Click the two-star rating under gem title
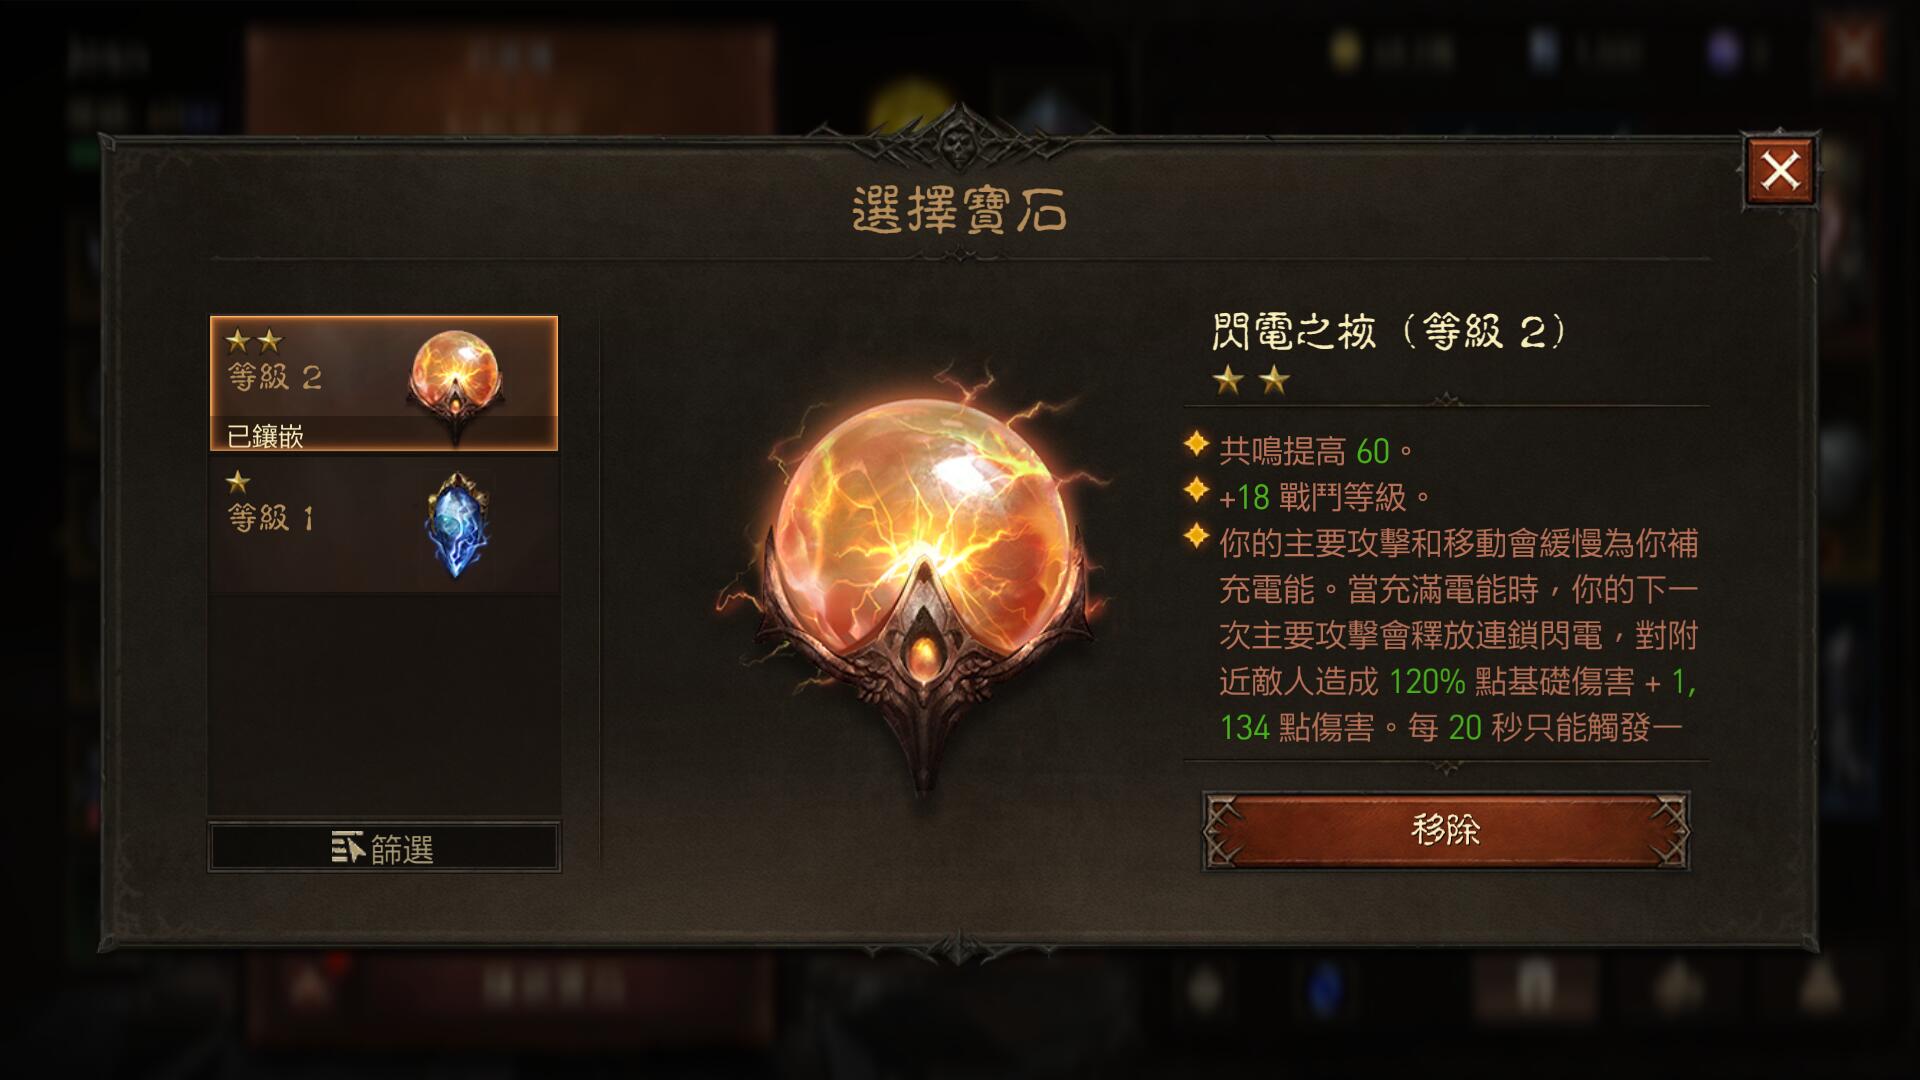Image resolution: width=1920 pixels, height=1080 pixels. (1251, 380)
